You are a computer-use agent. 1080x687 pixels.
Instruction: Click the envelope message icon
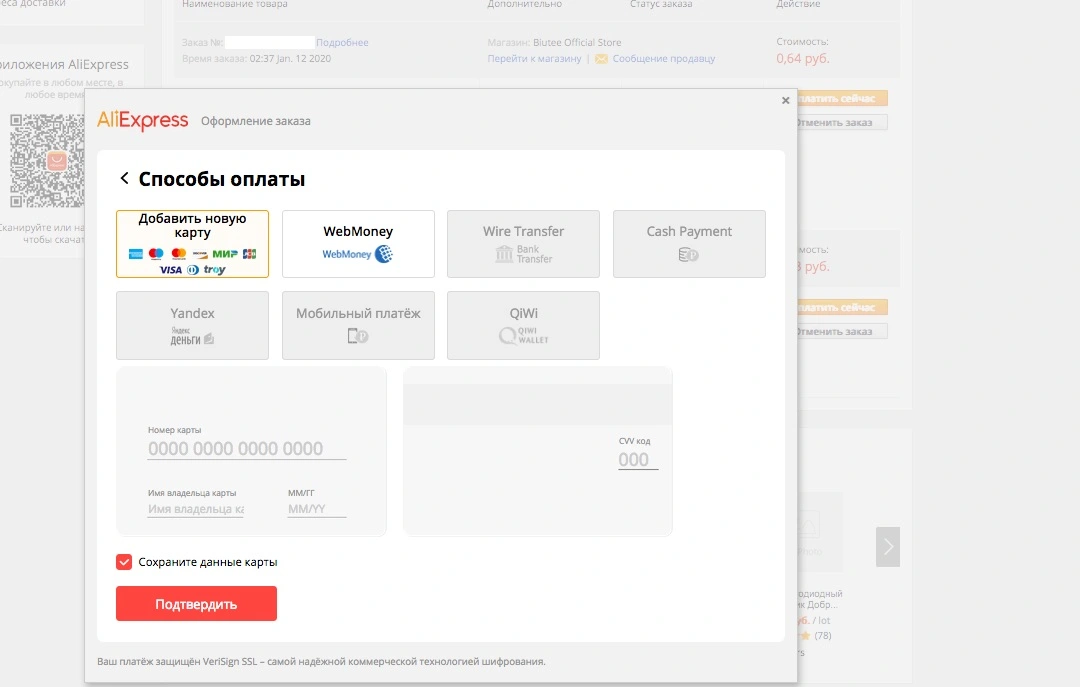coord(601,59)
